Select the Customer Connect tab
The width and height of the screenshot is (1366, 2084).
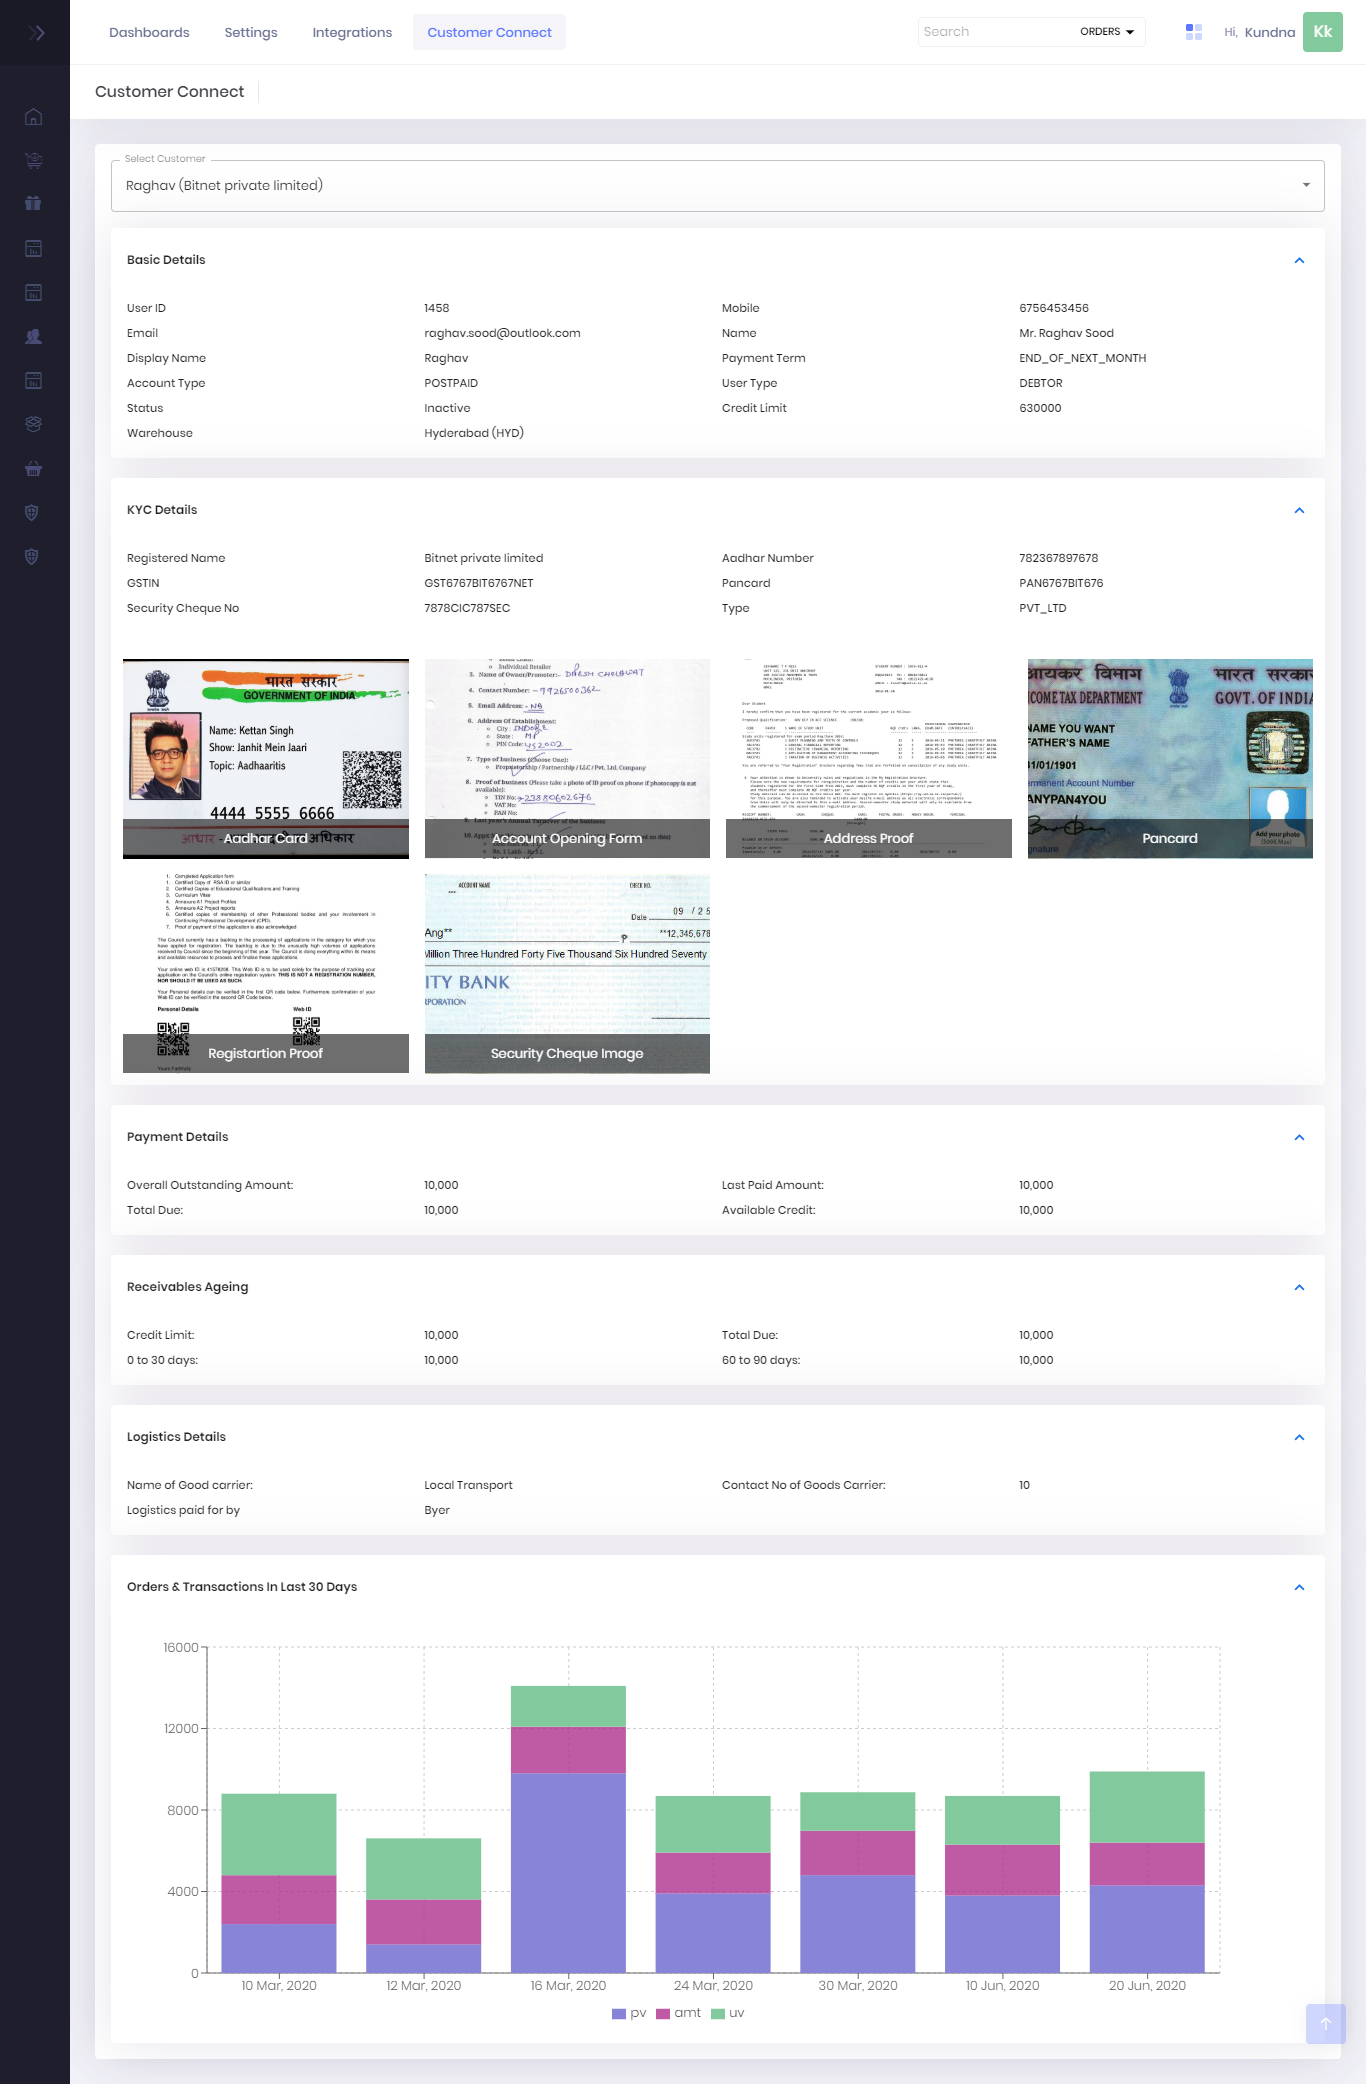coord(489,32)
